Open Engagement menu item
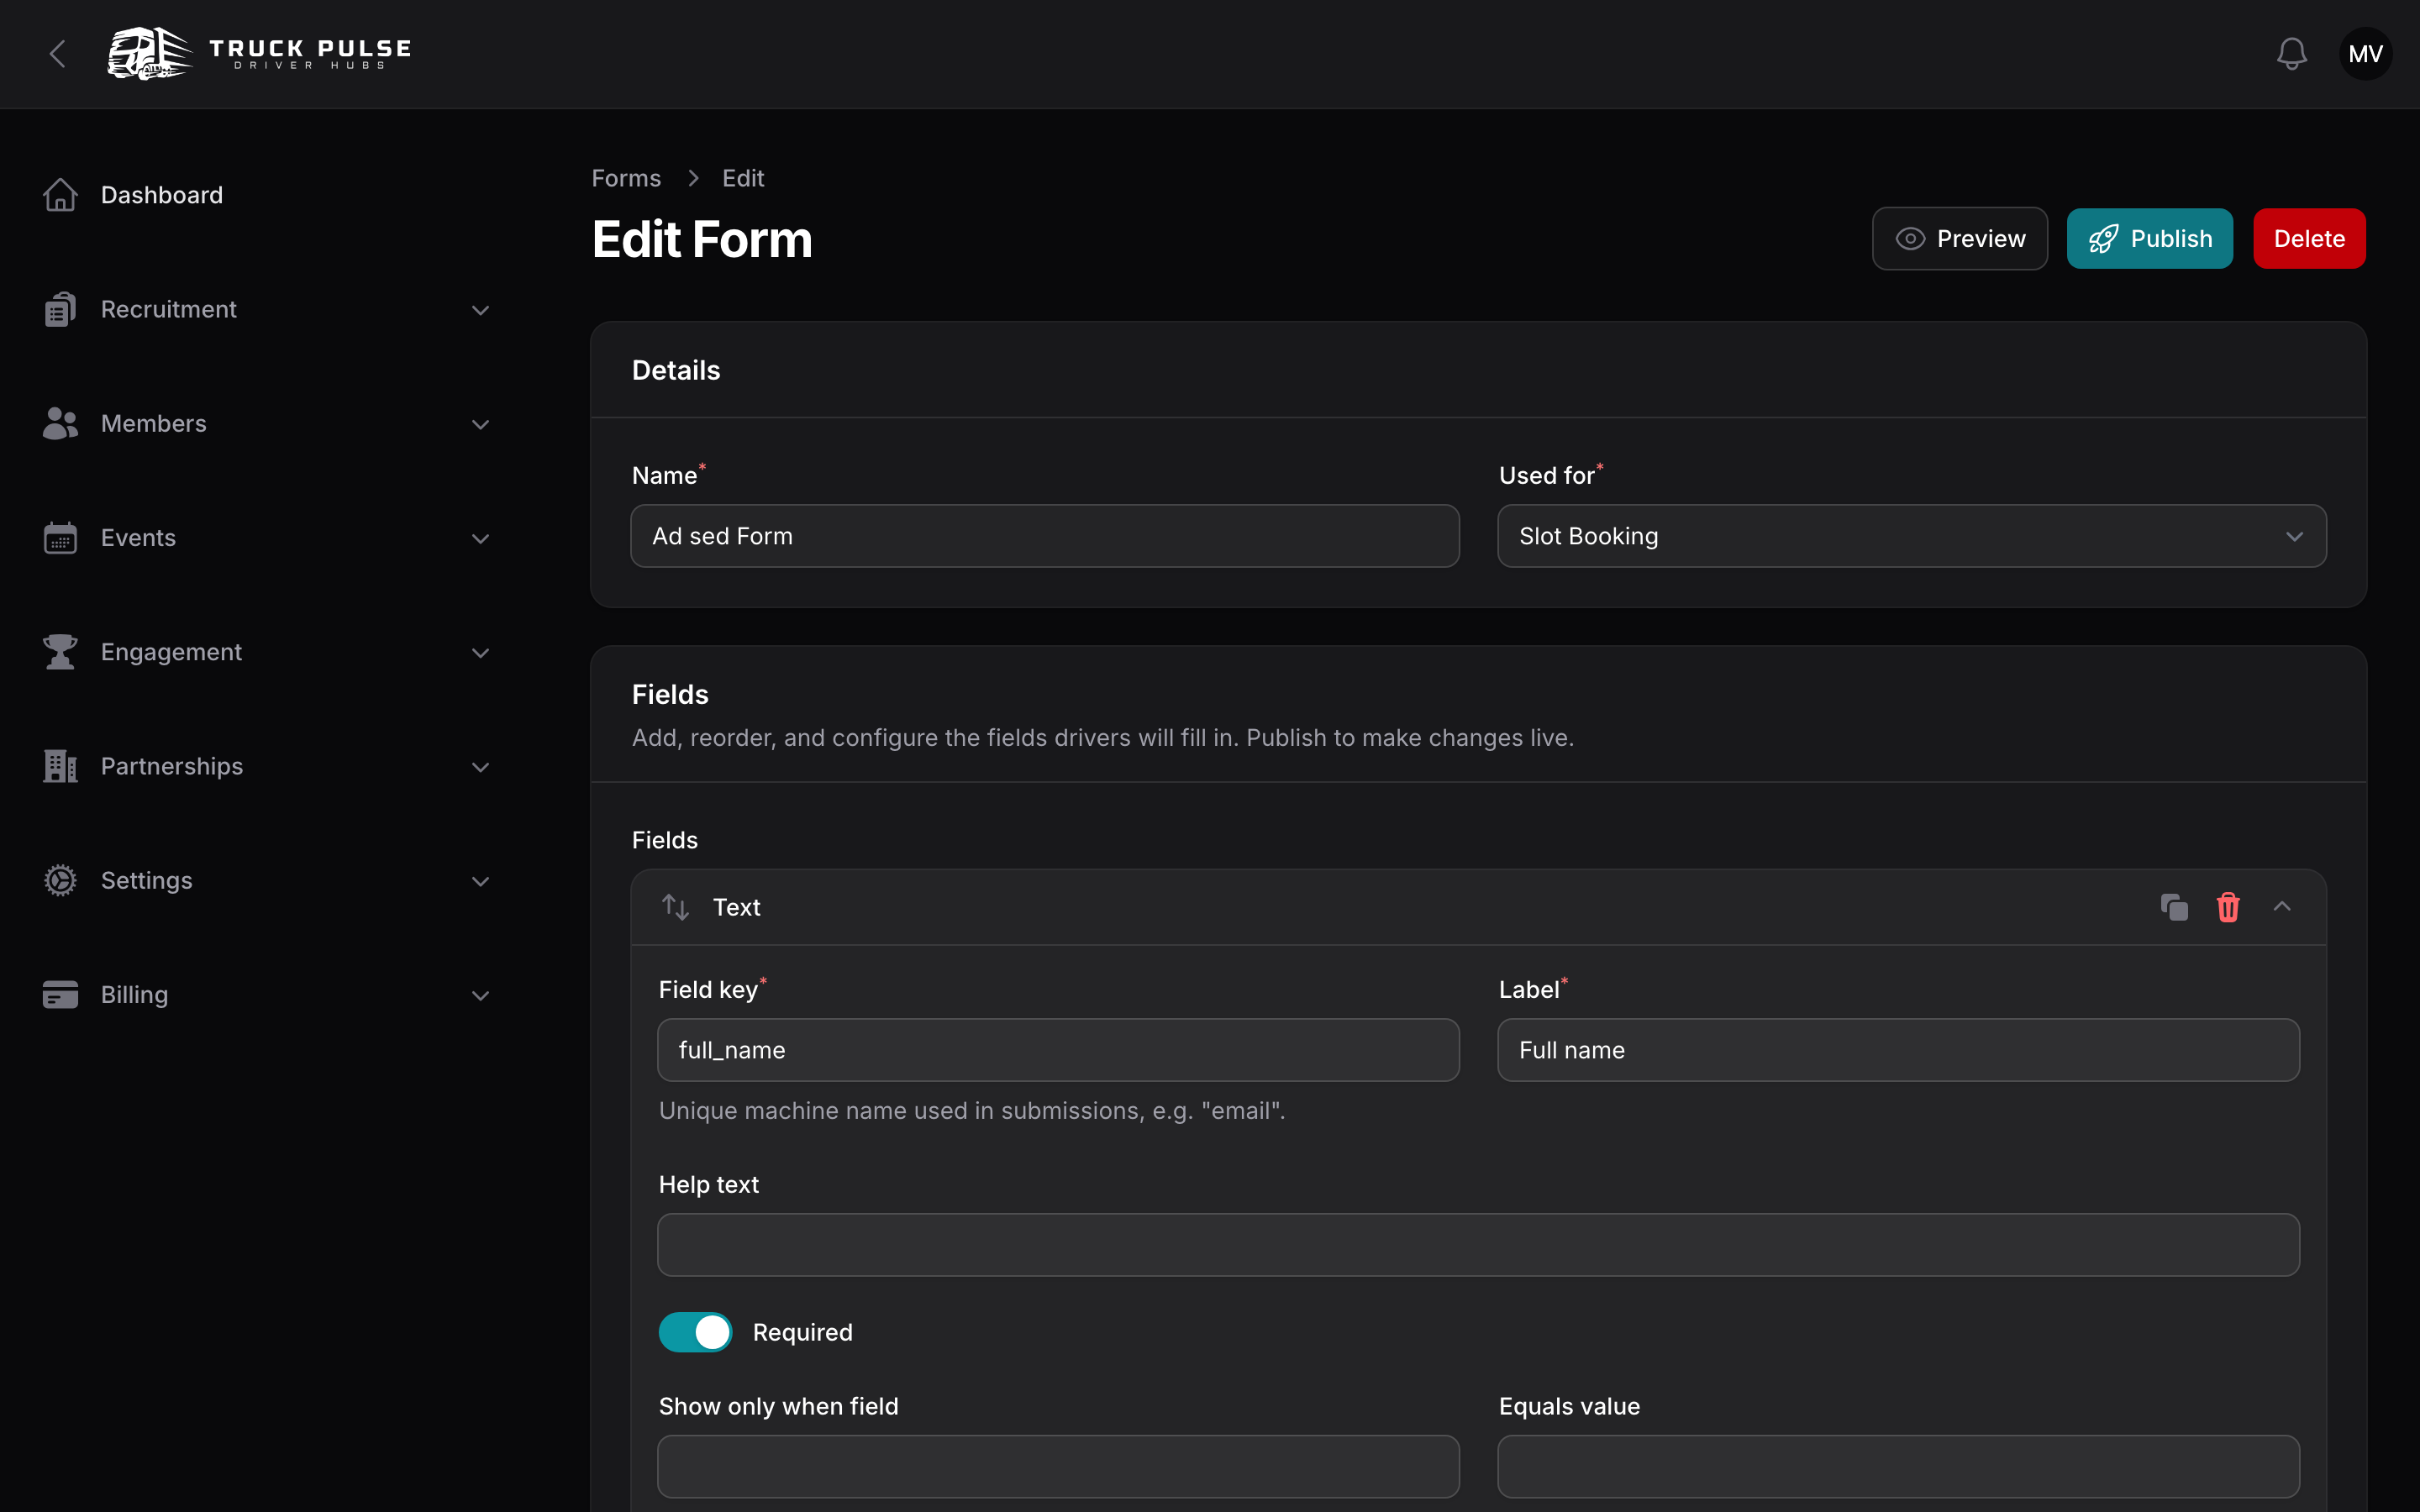Screen dimensions: 2420x1512 pyautogui.click(x=171, y=652)
